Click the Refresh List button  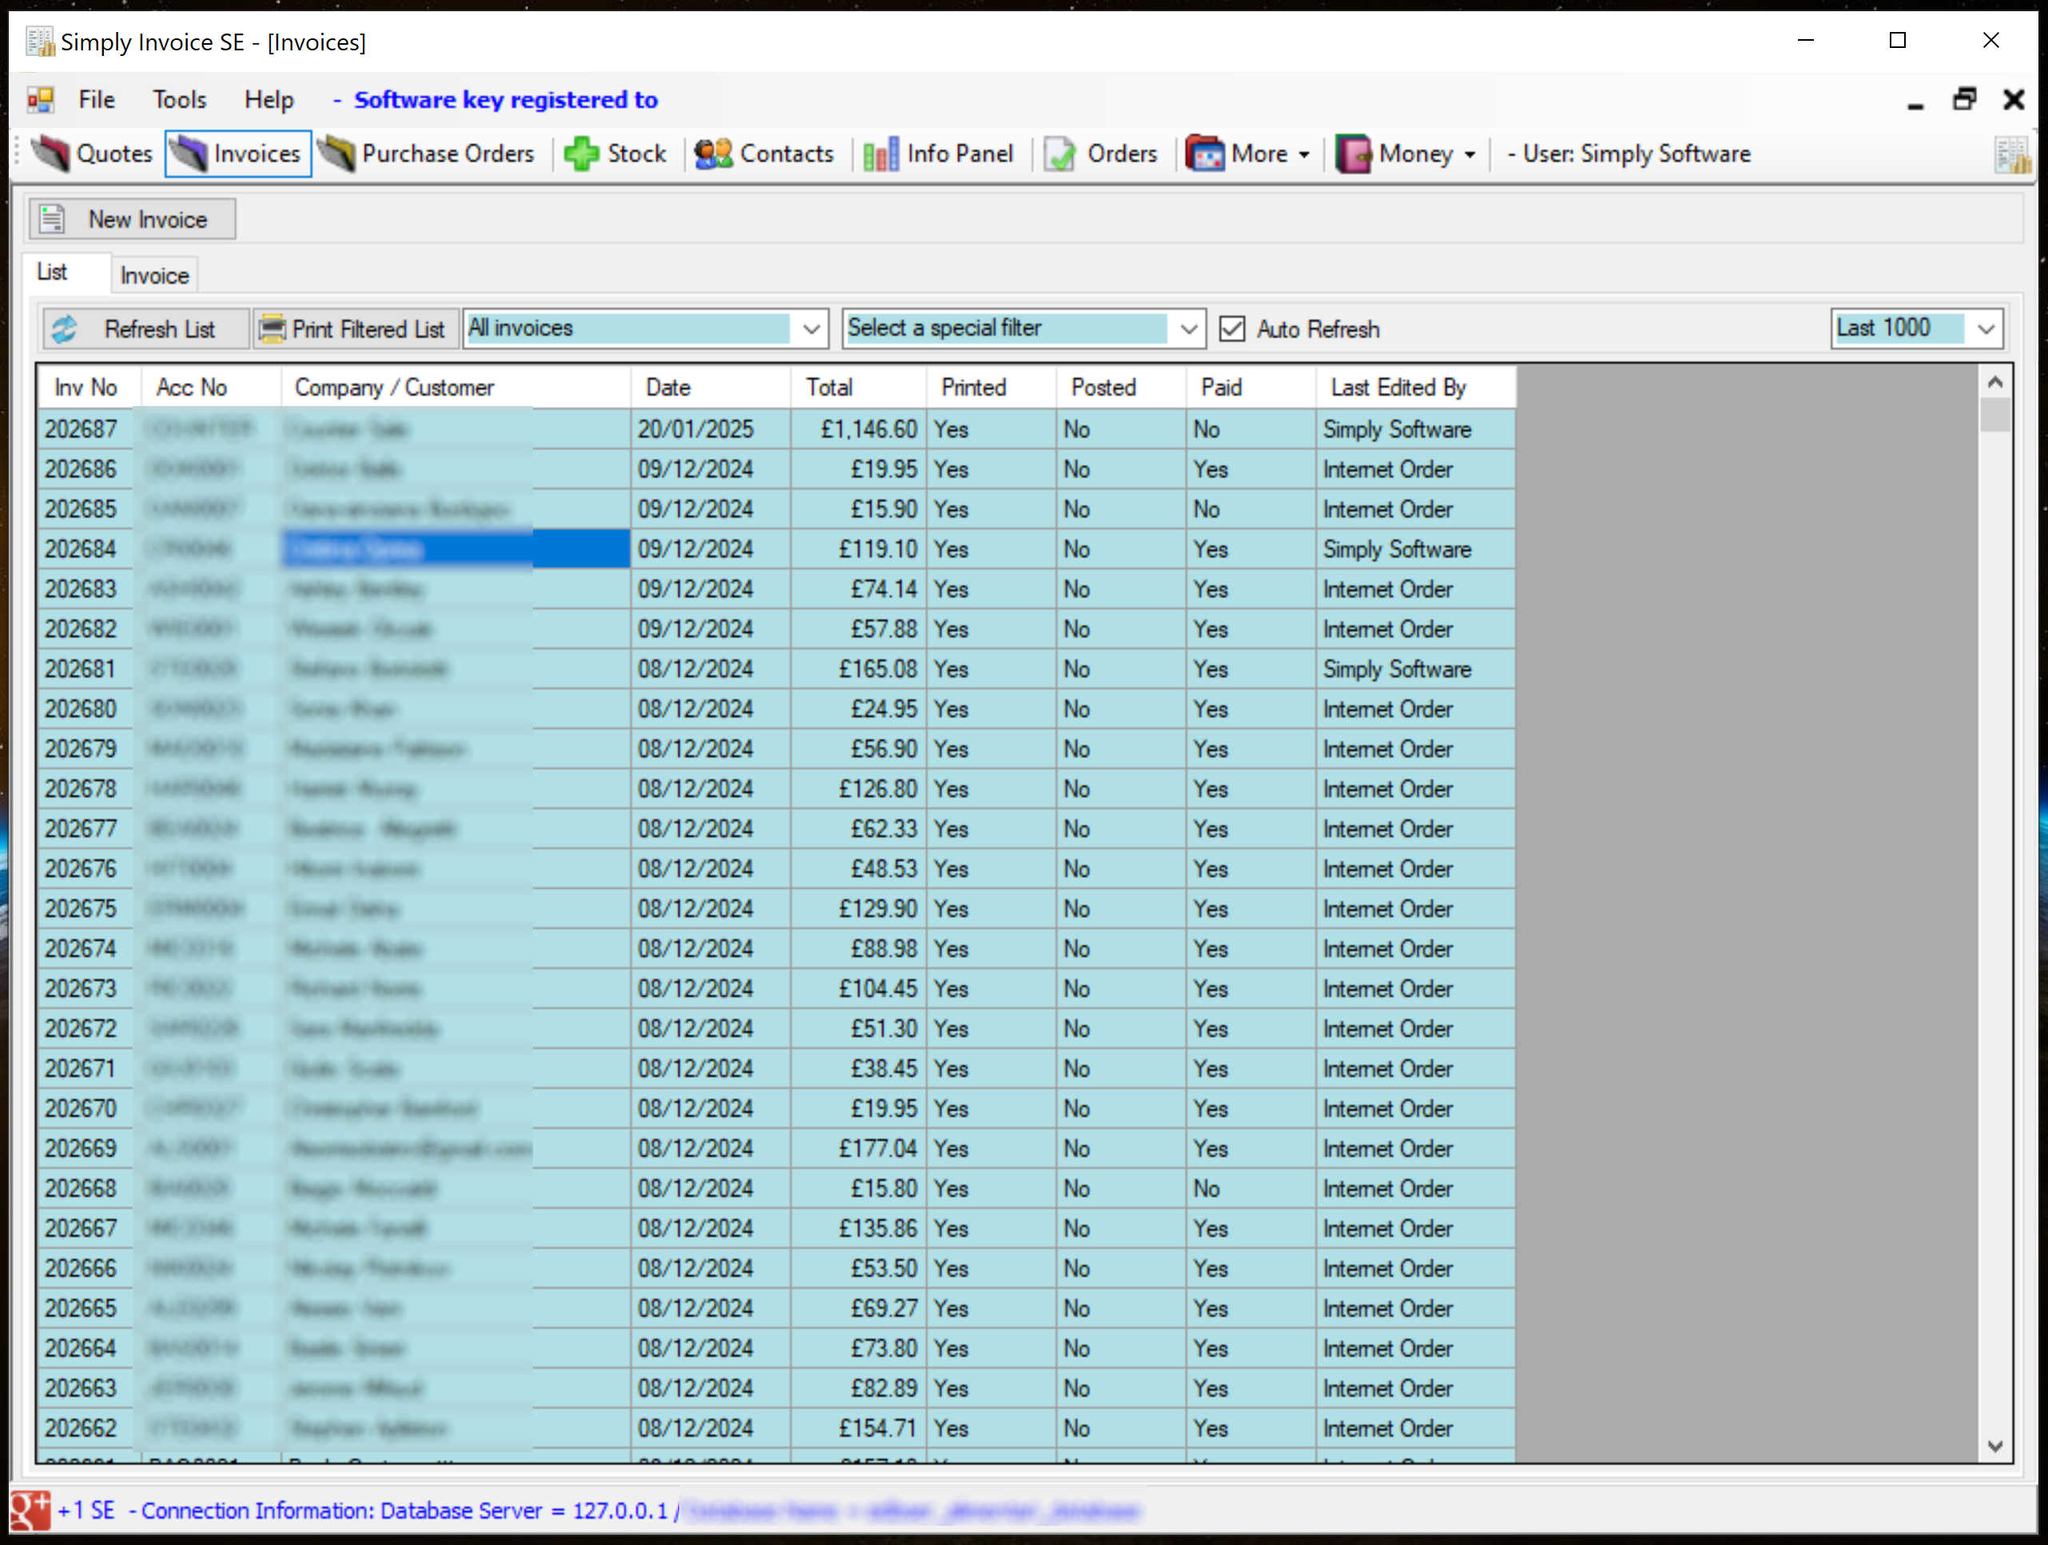144,329
